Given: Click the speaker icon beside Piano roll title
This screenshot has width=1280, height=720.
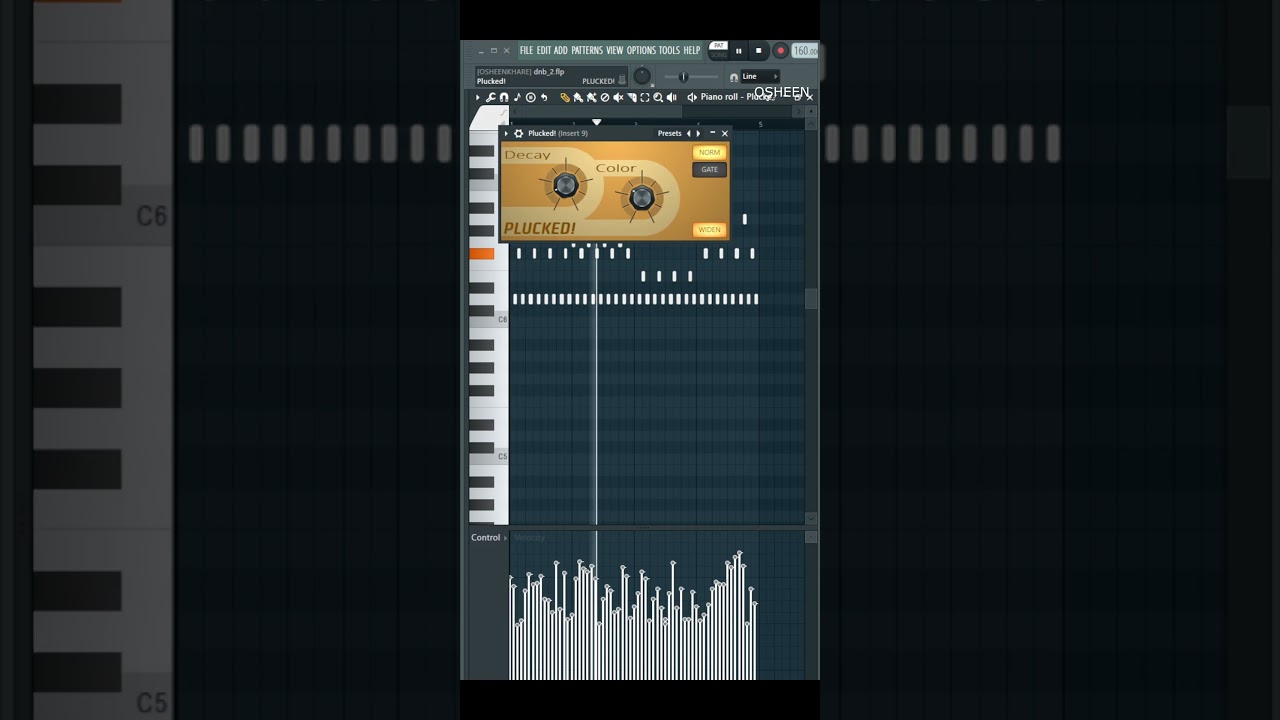Looking at the screenshot, I should 692,97.
